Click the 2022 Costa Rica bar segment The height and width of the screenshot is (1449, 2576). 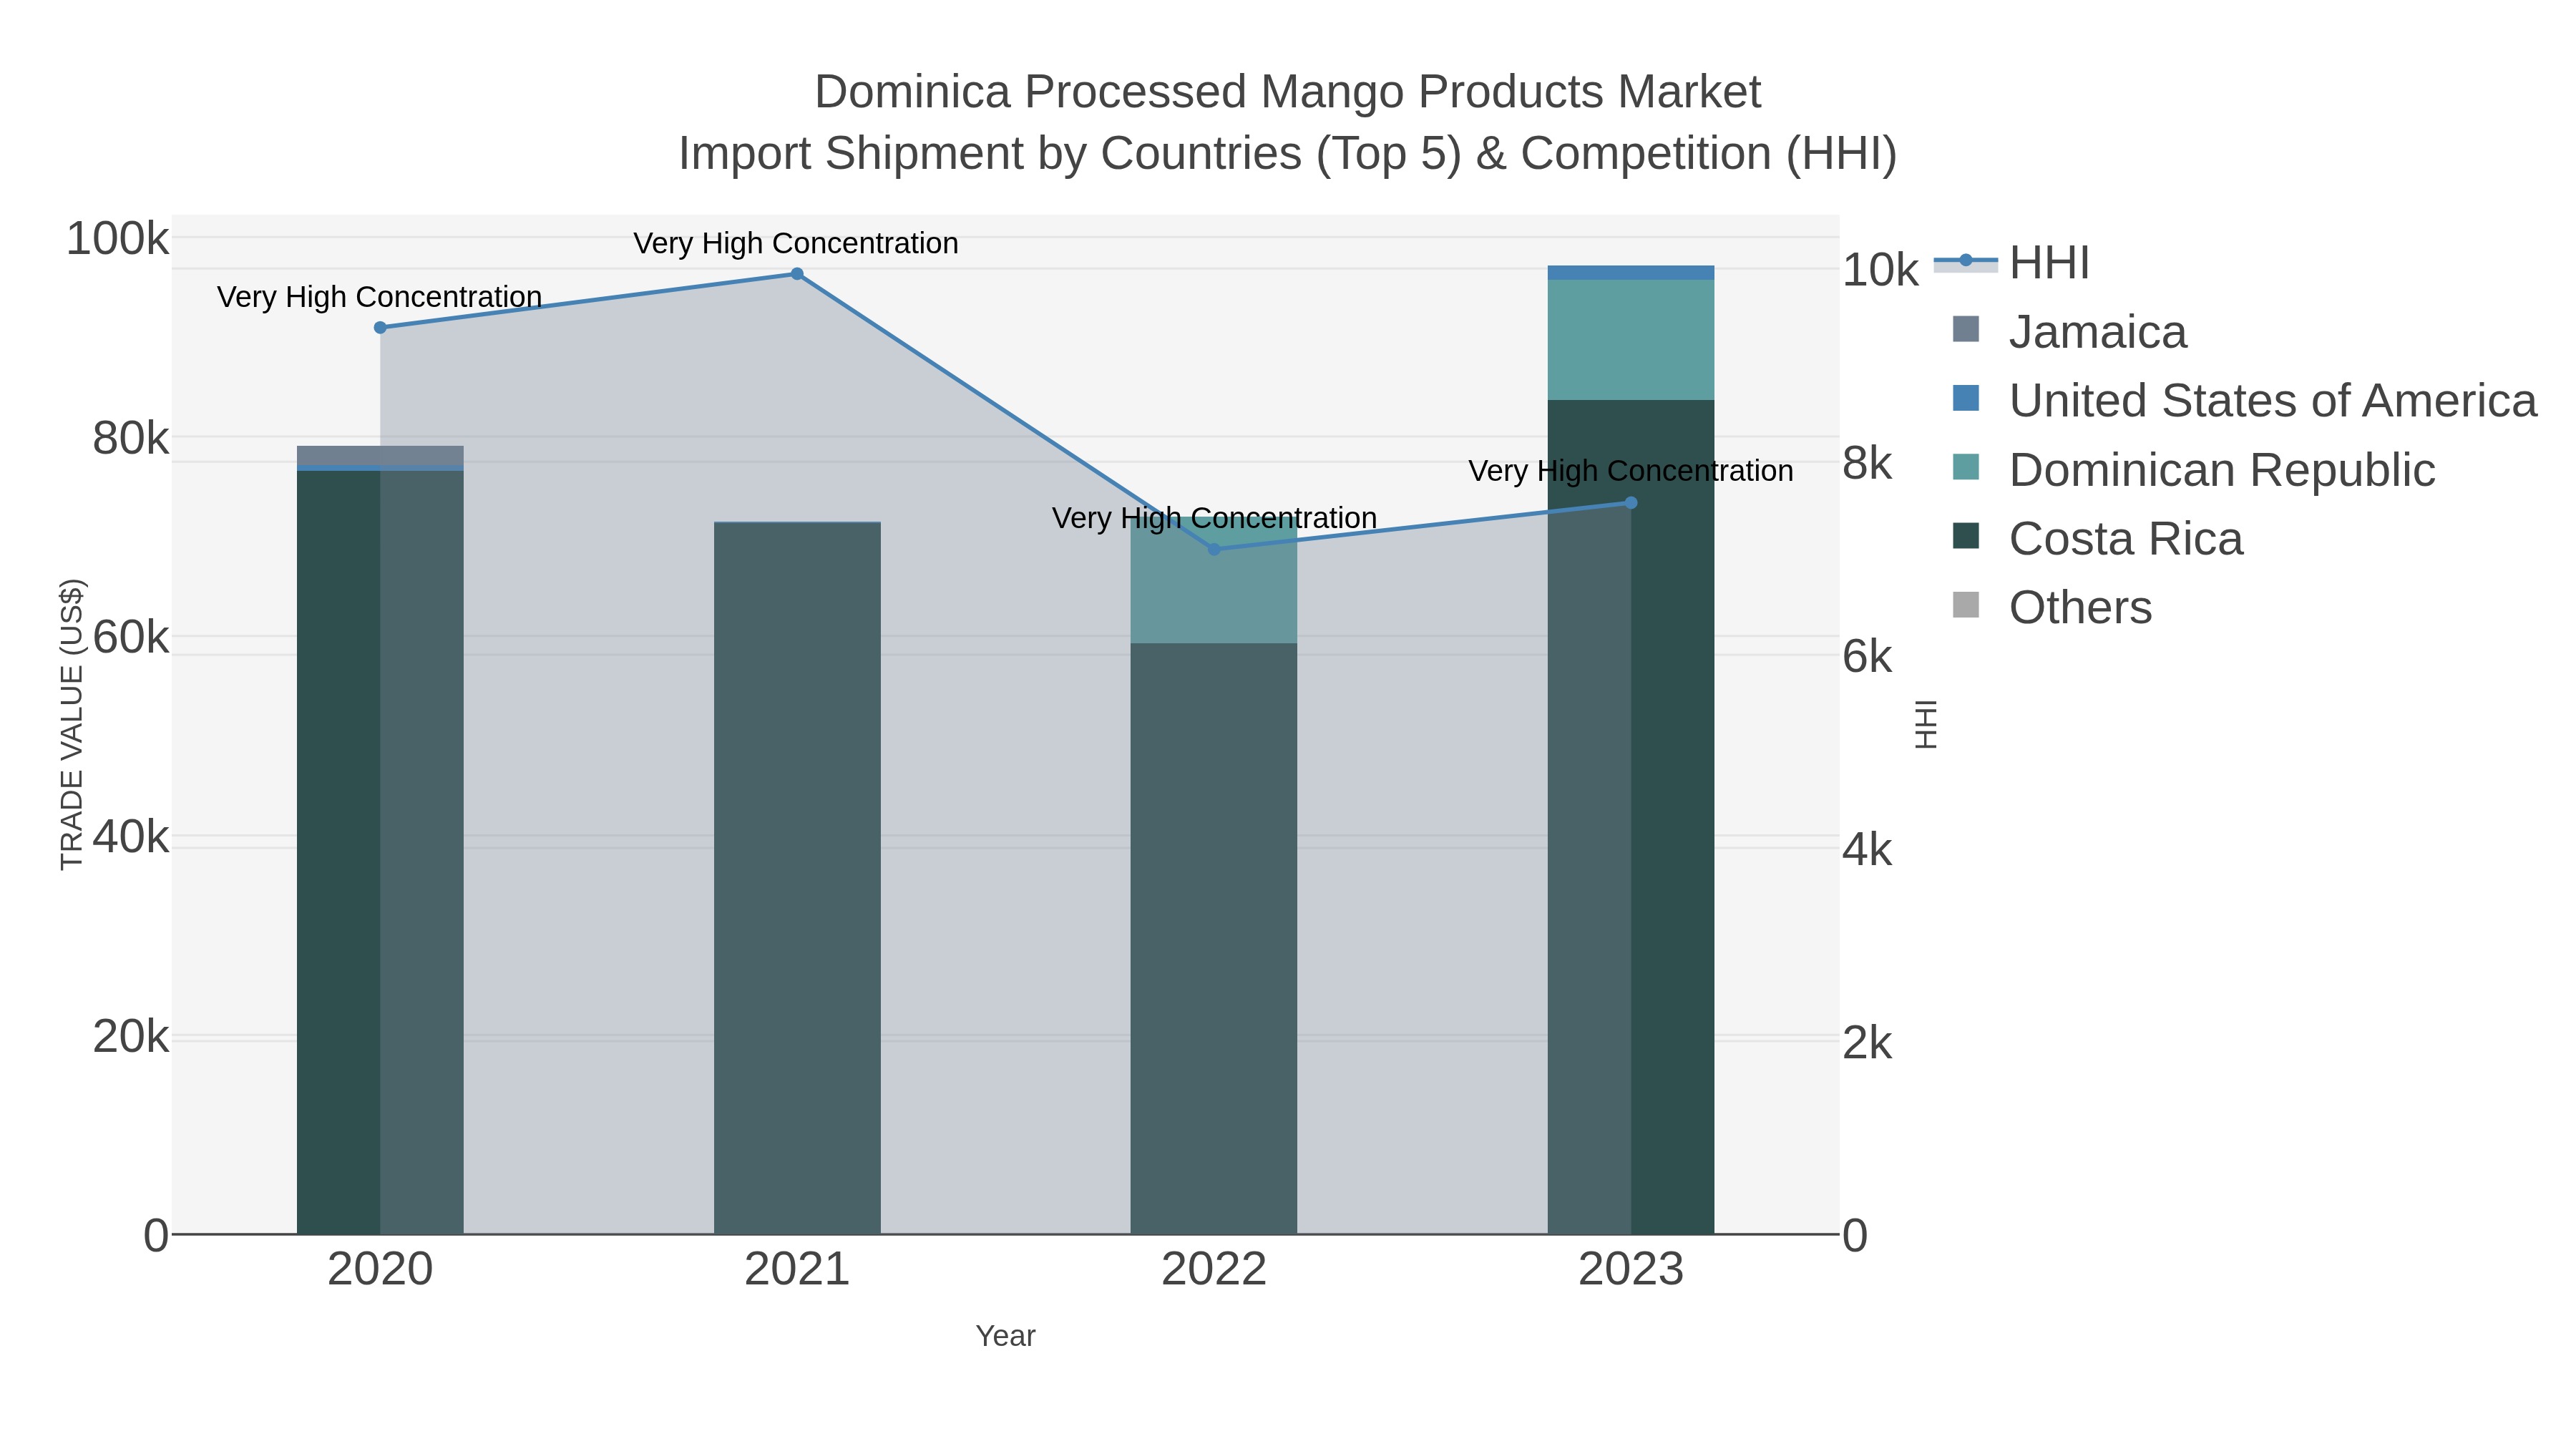(x=1214, y=938)
